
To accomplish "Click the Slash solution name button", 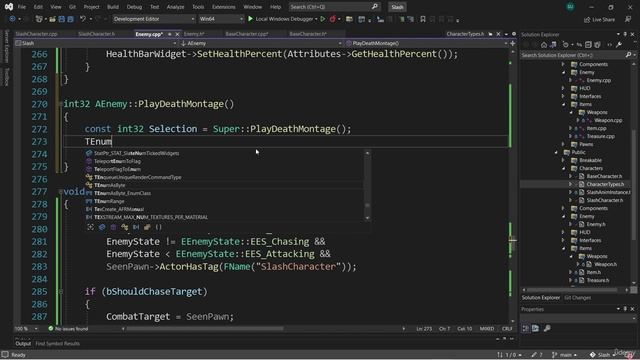I will [x=397, y=7].
